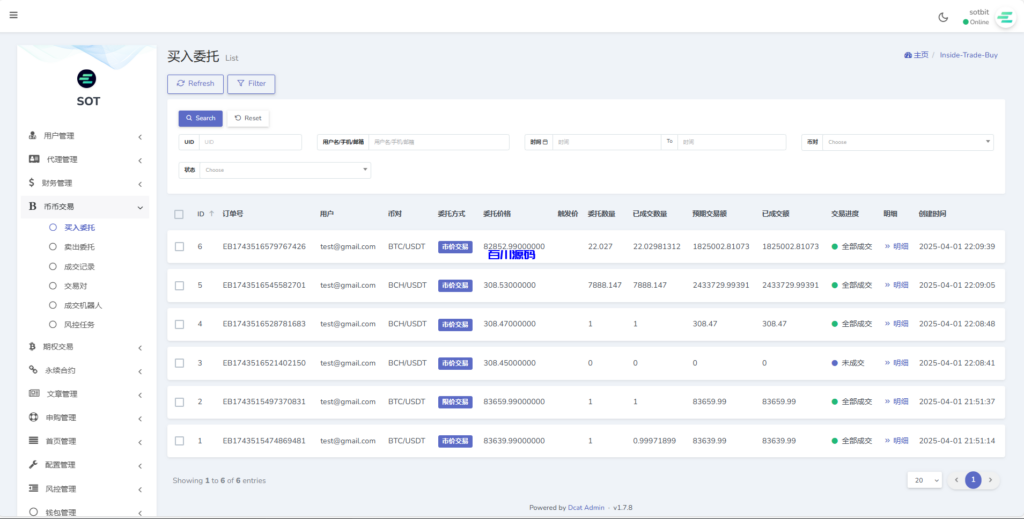
Task: Open 成交机器人 submenu item
Action: [85, 305]
